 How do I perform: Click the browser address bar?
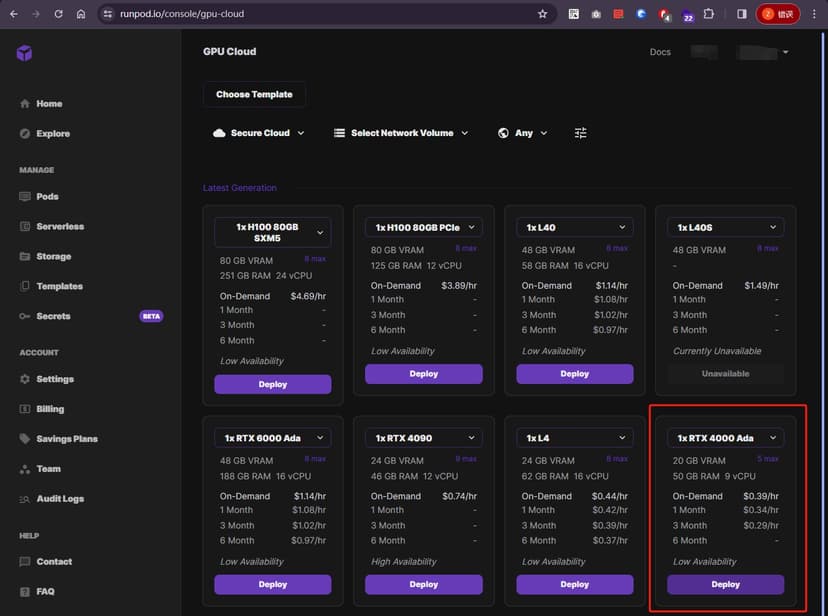pyautogui.click(x=320, y=14)
